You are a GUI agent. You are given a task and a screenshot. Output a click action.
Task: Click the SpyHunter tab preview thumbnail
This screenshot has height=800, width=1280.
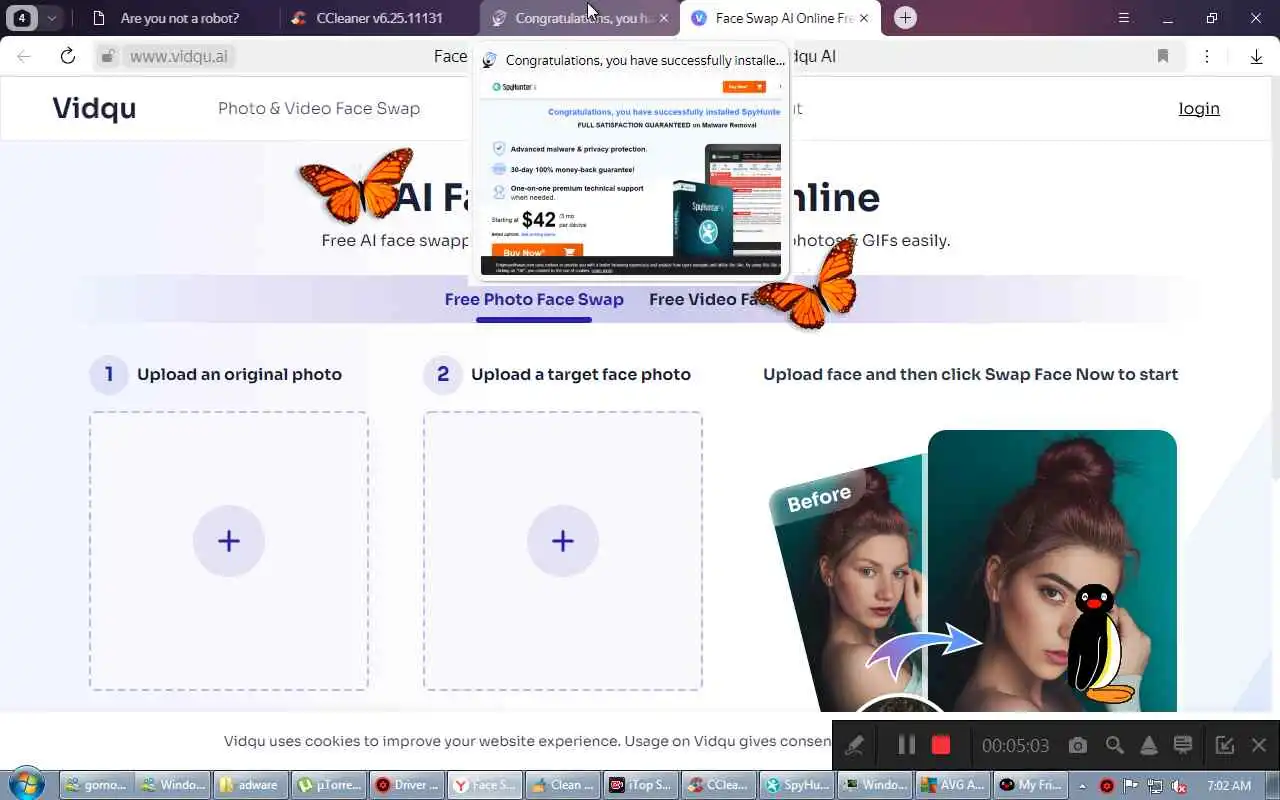tap(631, 175)
